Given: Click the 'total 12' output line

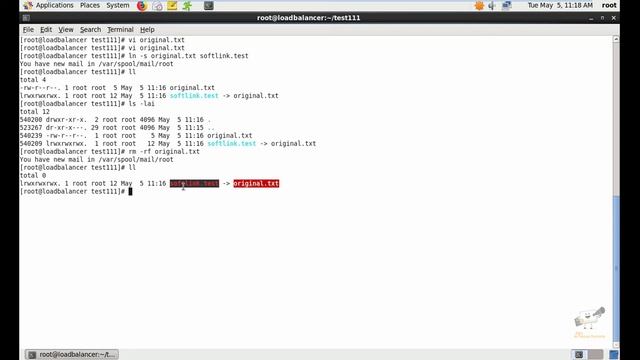Looking at the screenshot, I should click(35, 112).
